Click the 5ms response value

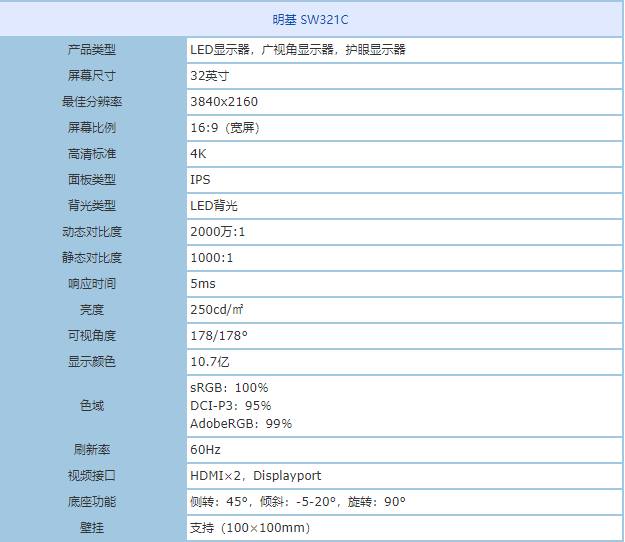(x=203, y=284)
